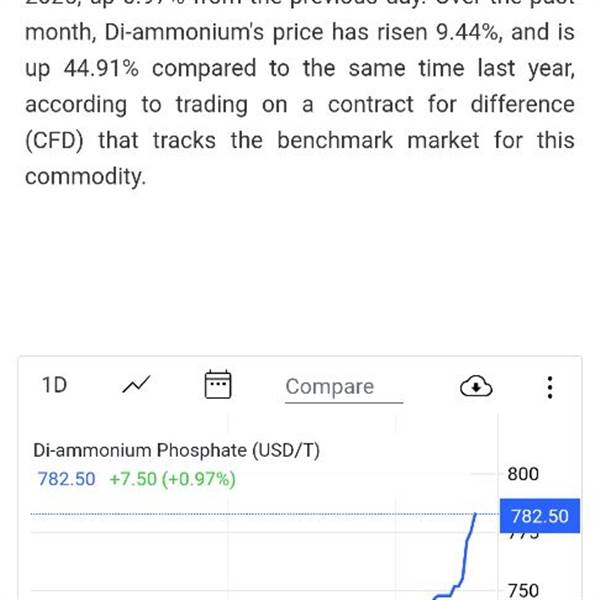
Task: Change chart type with line icon
Action: [x=137, y=384]
